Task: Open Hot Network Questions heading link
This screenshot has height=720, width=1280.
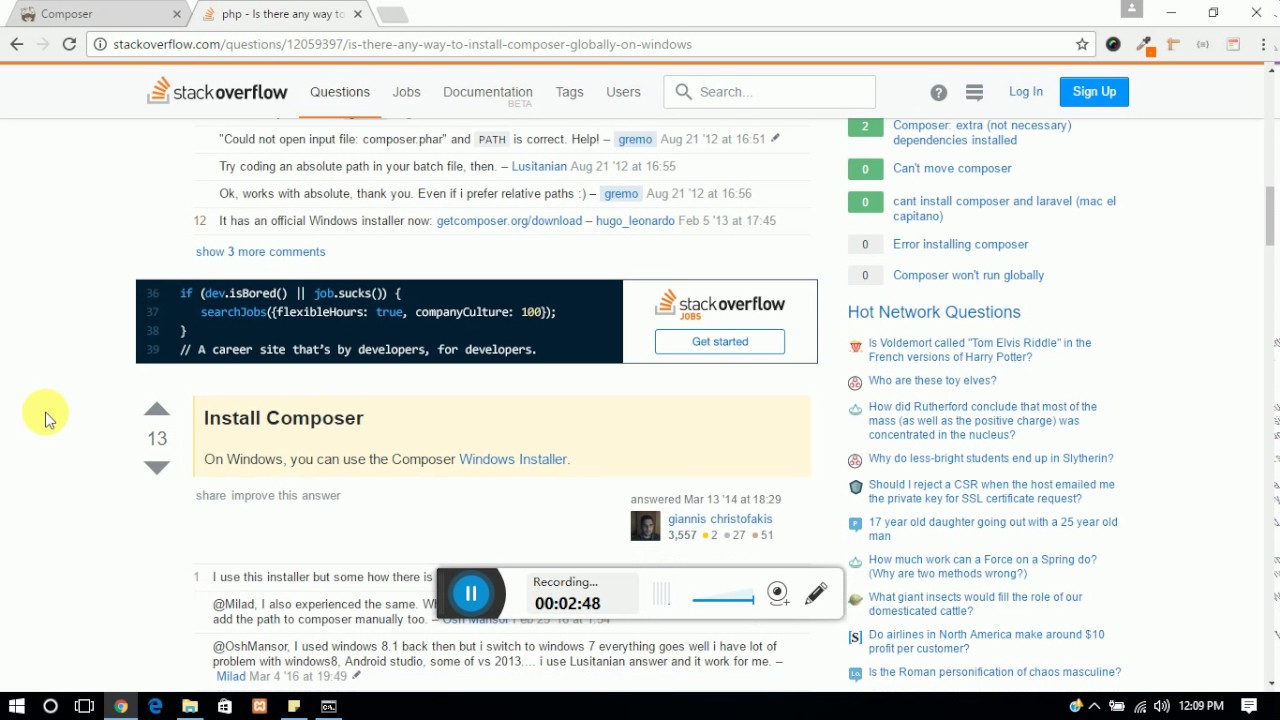Action: click(934, 312)
